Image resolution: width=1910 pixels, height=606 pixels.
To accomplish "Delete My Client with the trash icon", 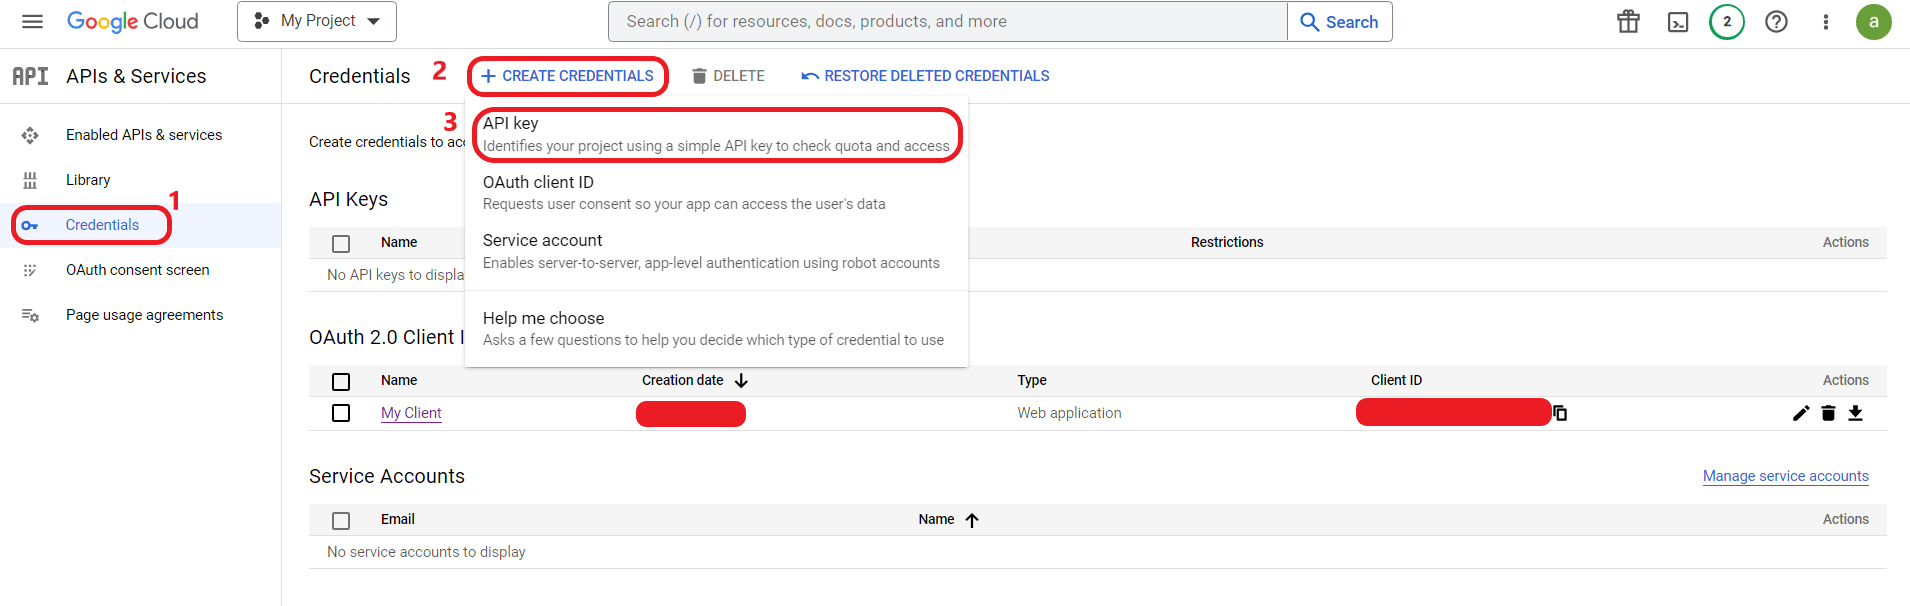I will pos(1828,413).
